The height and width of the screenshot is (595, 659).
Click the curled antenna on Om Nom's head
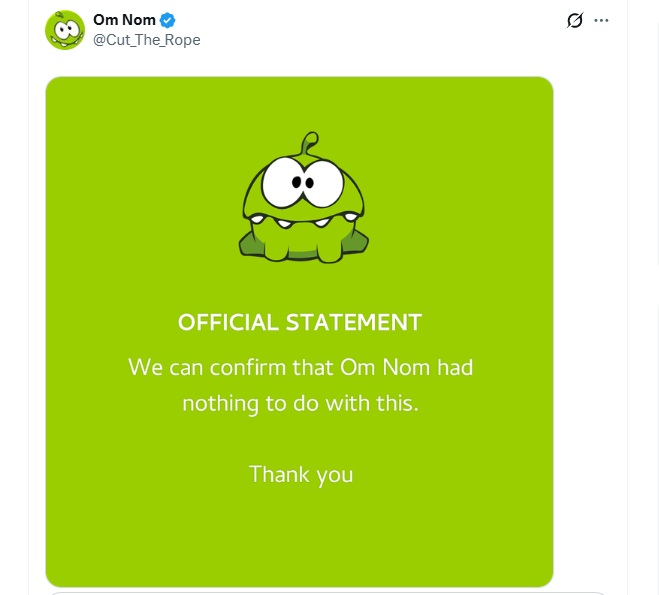310,140
